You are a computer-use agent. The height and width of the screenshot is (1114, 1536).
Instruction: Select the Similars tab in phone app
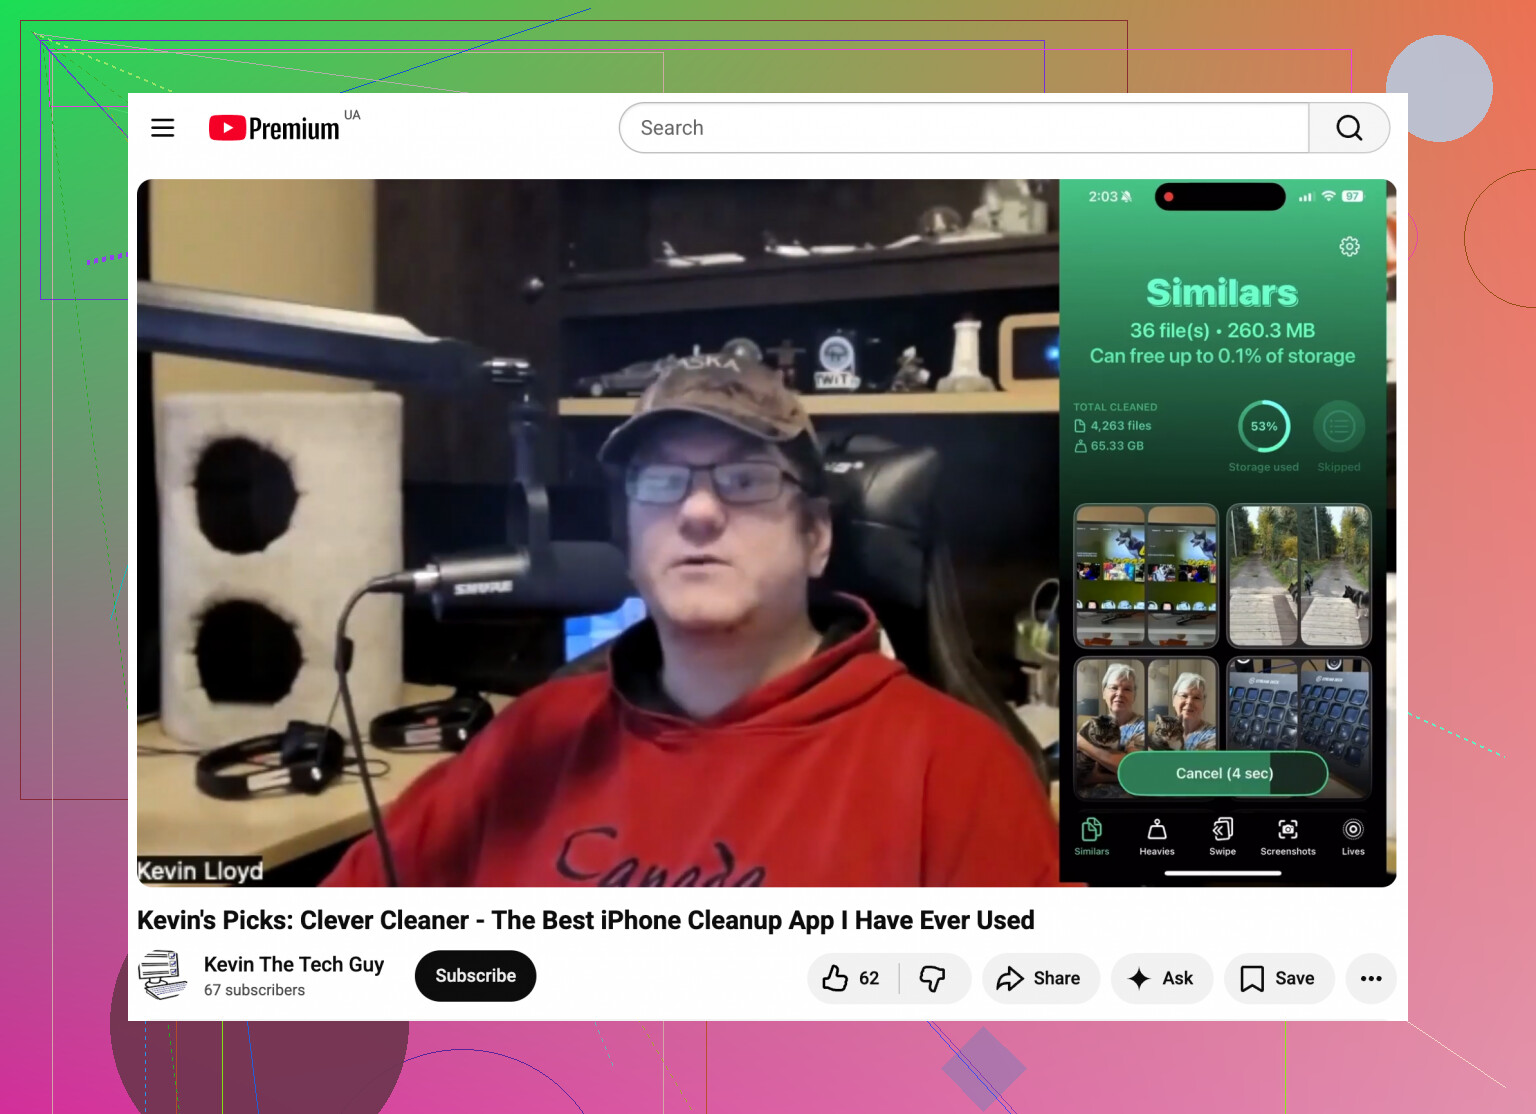[x=1092, y=836]
